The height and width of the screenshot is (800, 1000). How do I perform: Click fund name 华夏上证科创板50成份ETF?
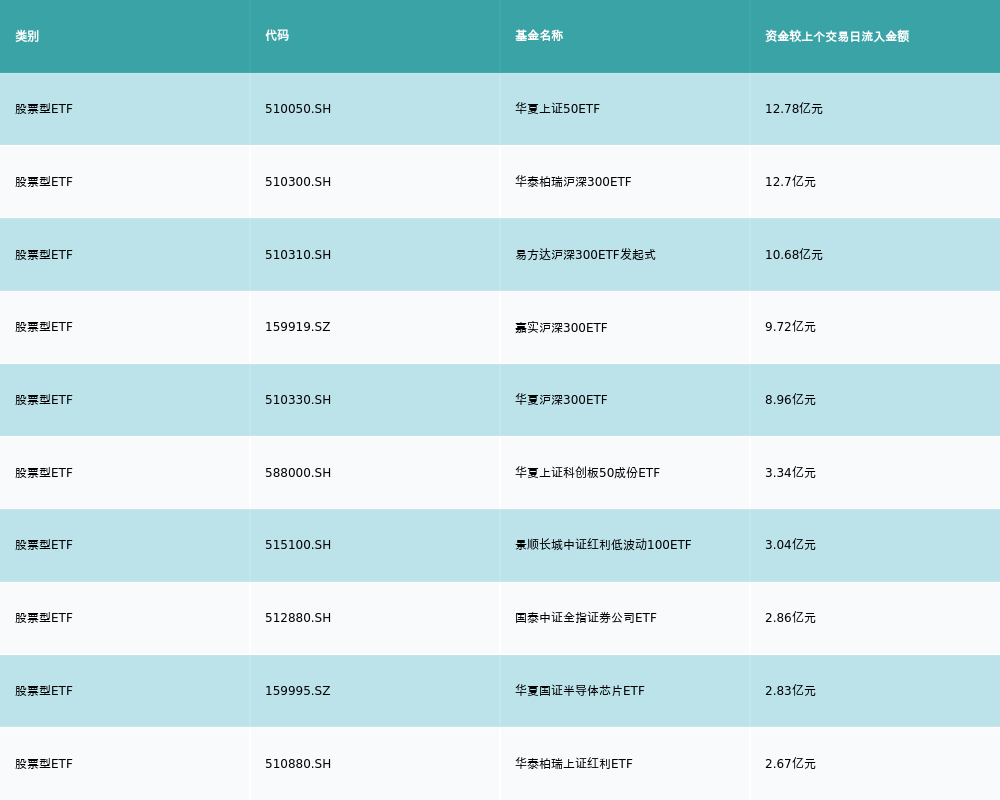click(587, 473)
